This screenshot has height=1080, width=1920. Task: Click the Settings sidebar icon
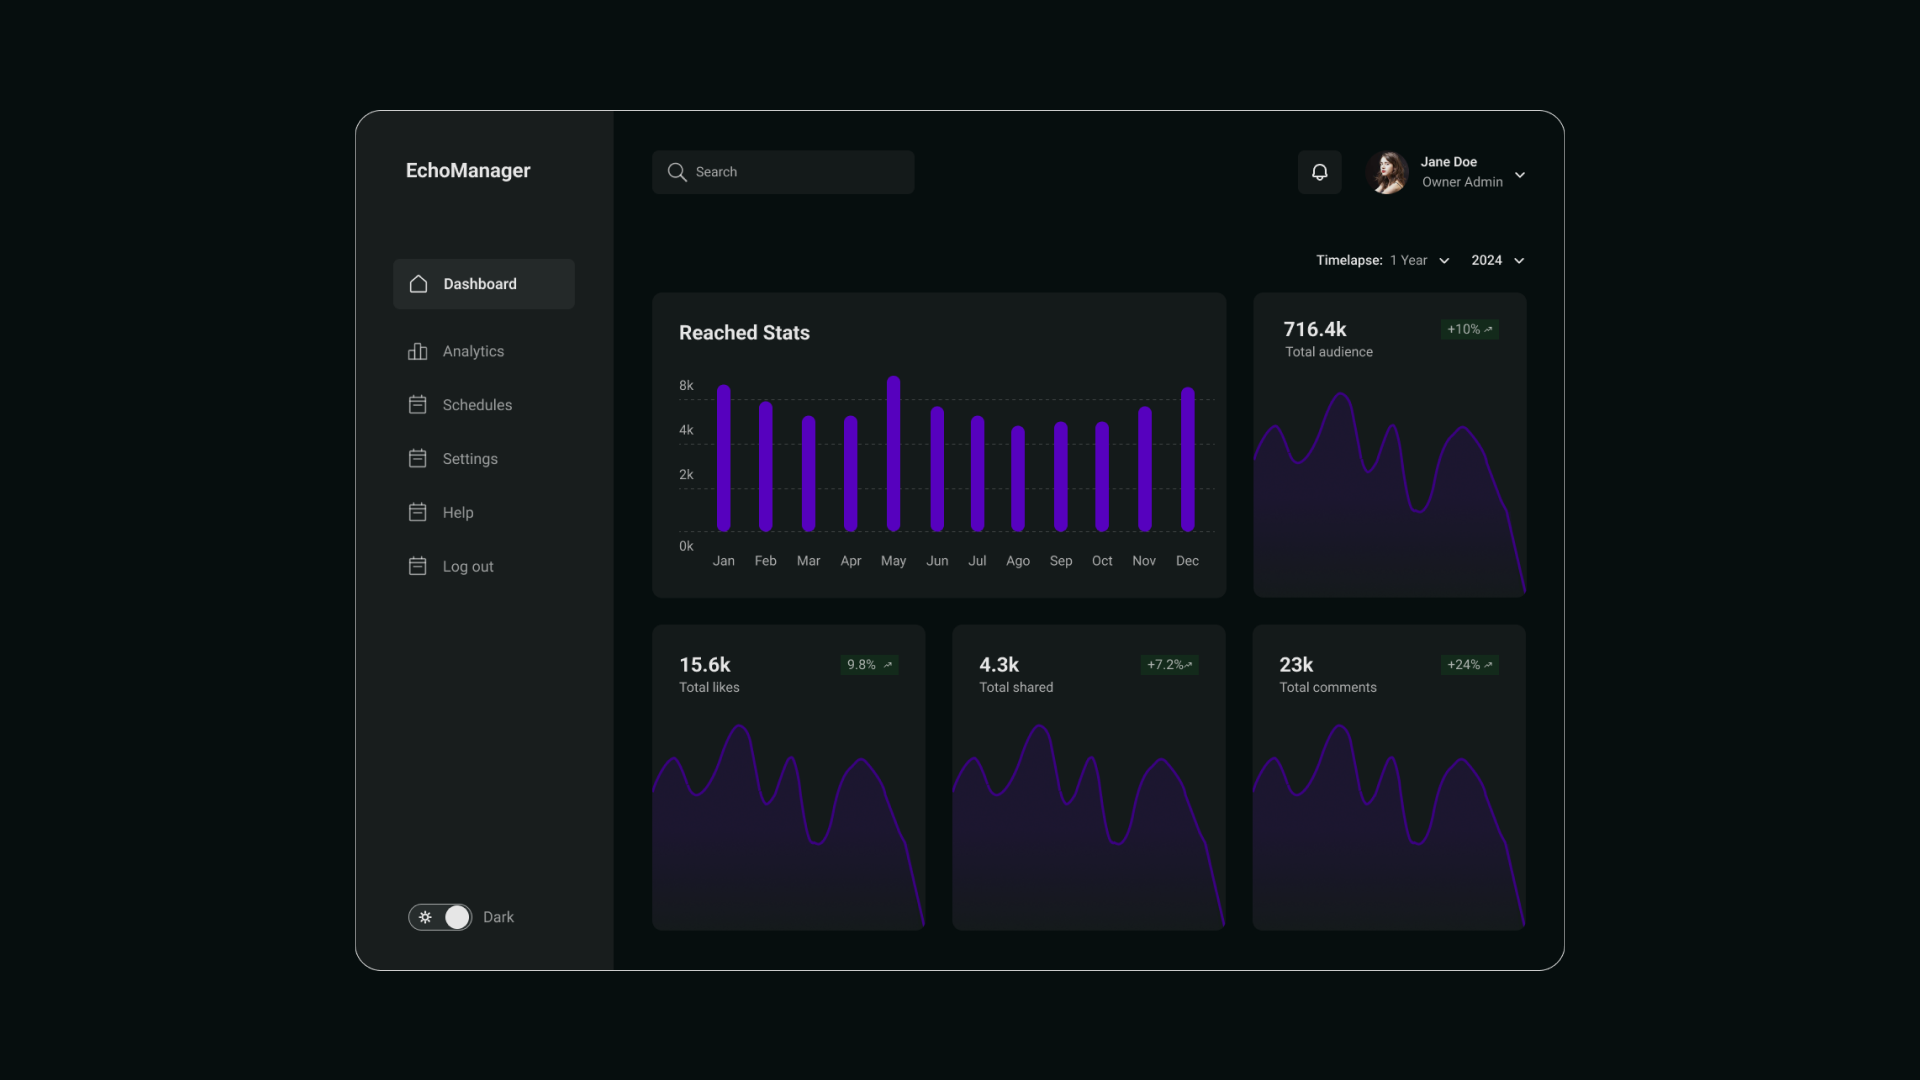[x=418, y=459]
